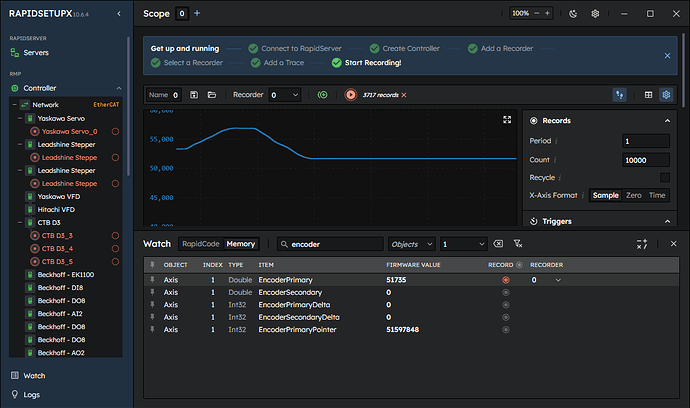Image resolution: width=690 pixels, height=408 pixels.
Task: Switch Watch to RapidCode mode
Action: click(x=201, y=244)
